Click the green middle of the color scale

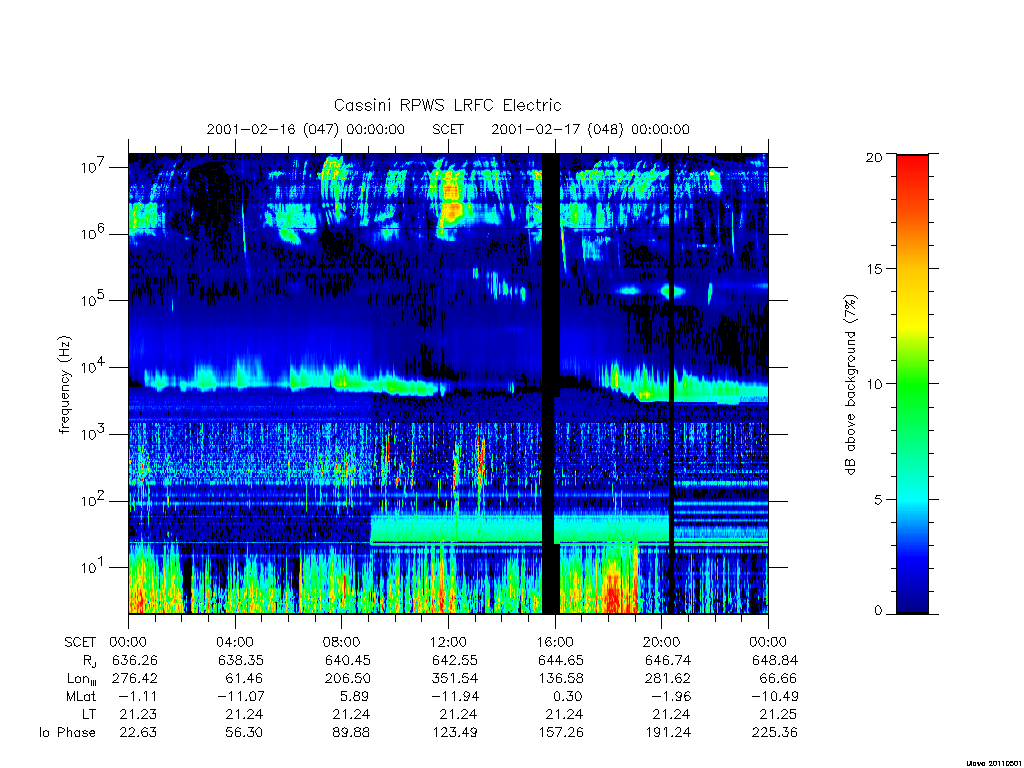[912, 385]
